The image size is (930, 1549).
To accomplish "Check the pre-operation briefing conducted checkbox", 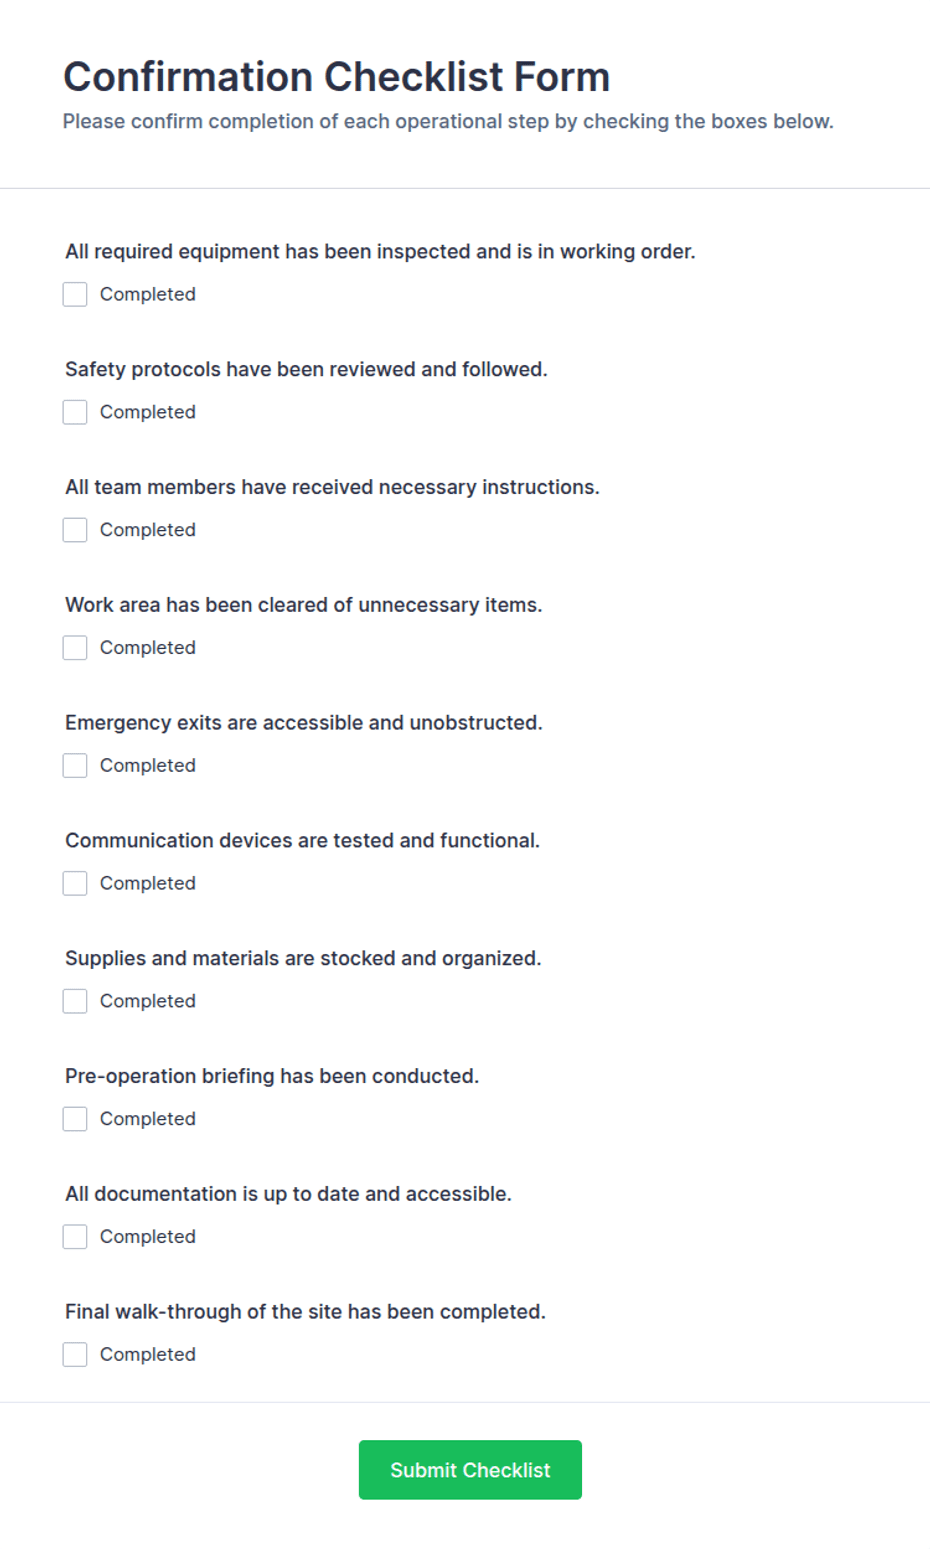I will [x=75, y=1119].
